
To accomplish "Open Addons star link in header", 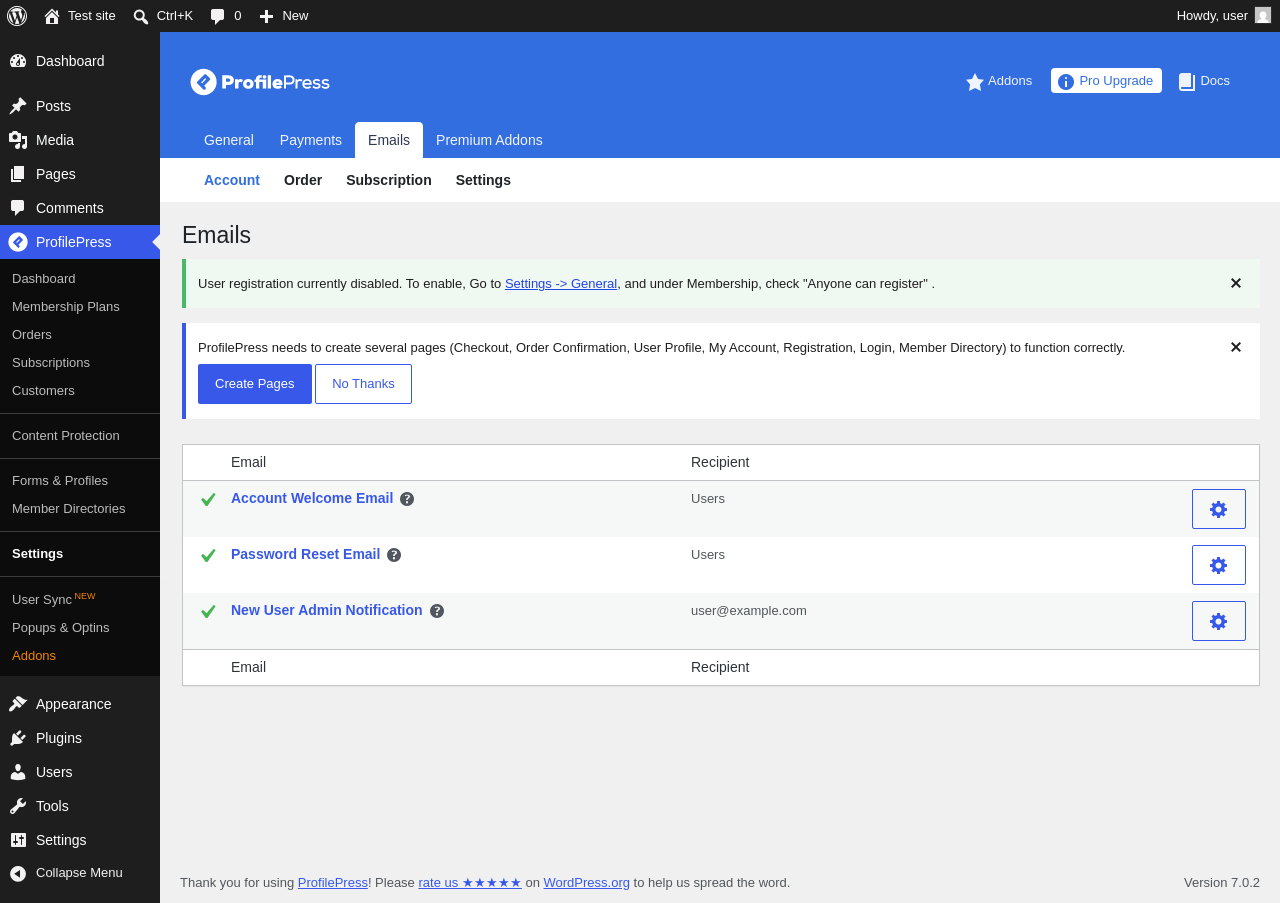I will click(999, 81).
